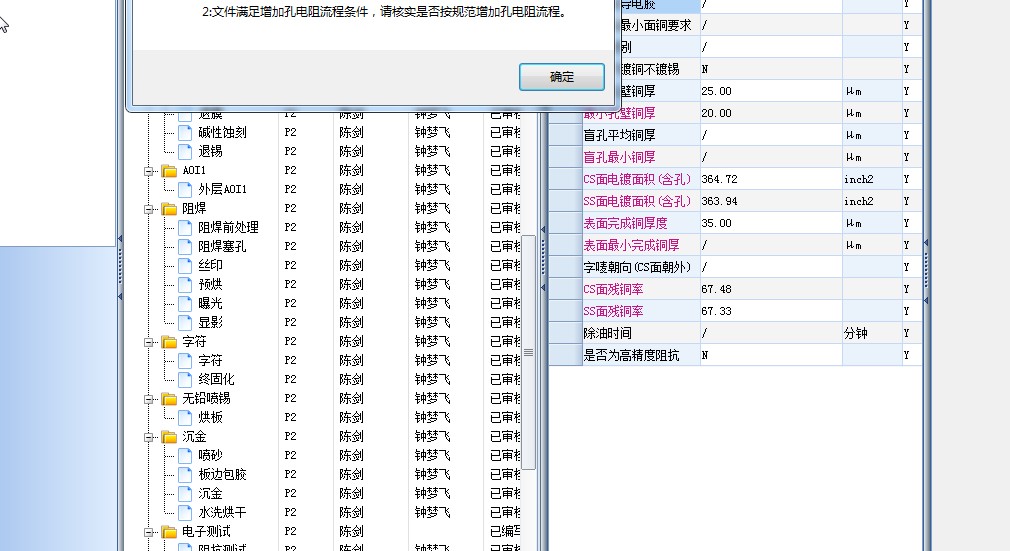Click the SS面残铜率 value 67.33
Image resolution: width=1010 pixels, height=551 pixels.
(x=771, y=311)
